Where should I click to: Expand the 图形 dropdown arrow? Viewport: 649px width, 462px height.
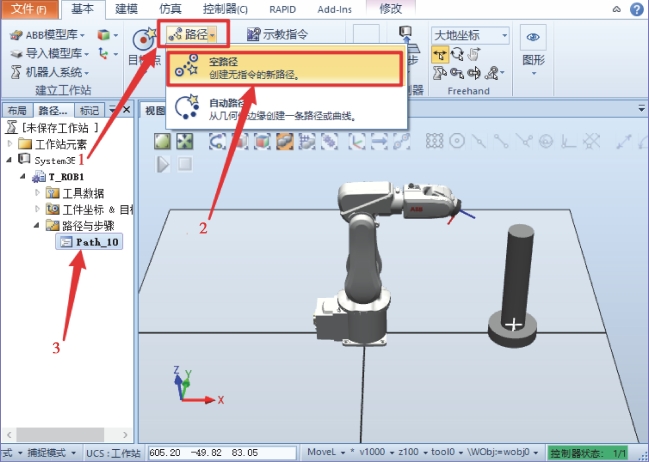click(x=534, y=74)
